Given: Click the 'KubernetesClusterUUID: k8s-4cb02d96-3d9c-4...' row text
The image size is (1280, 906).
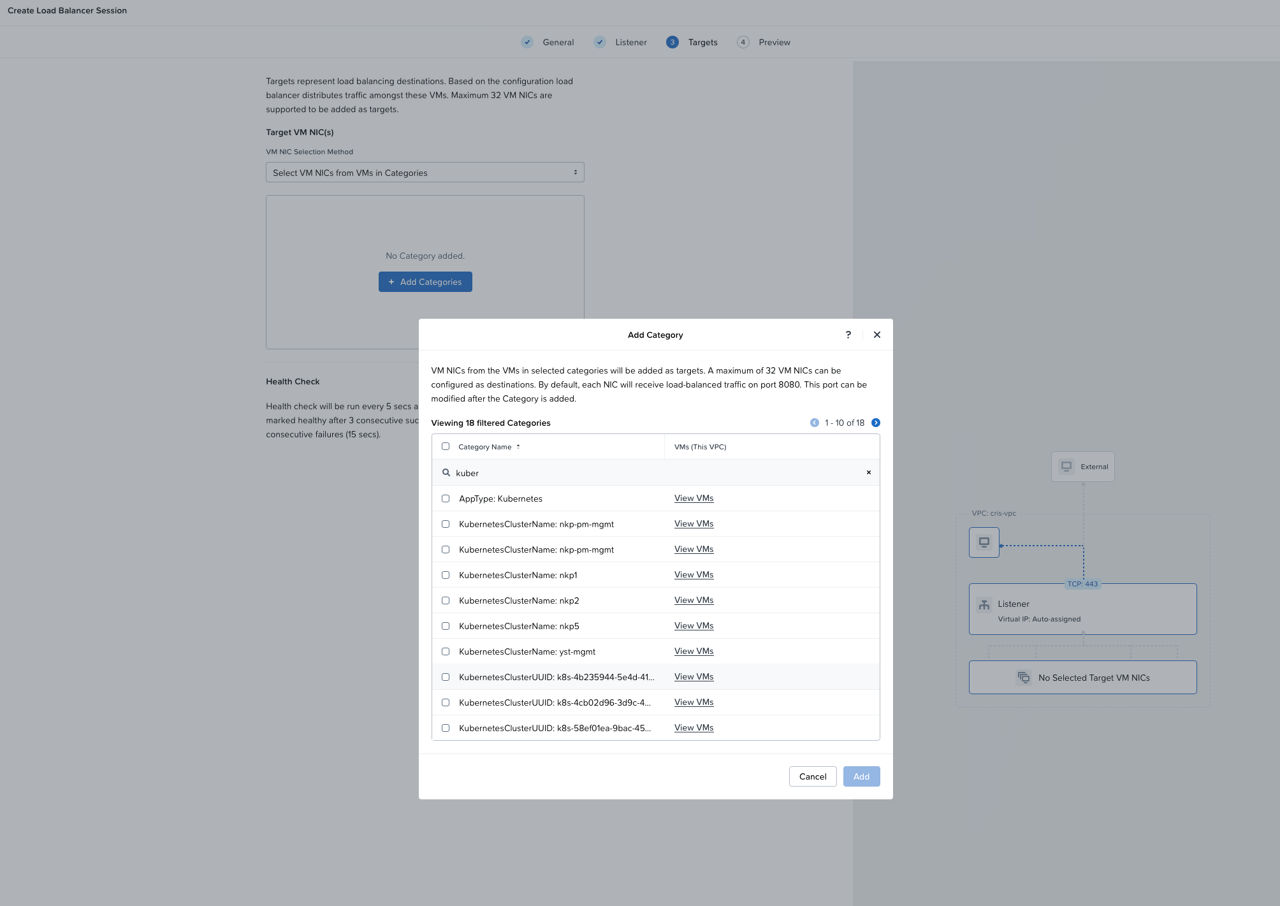Looking at the screenshot, I should [x=555, y=703].
